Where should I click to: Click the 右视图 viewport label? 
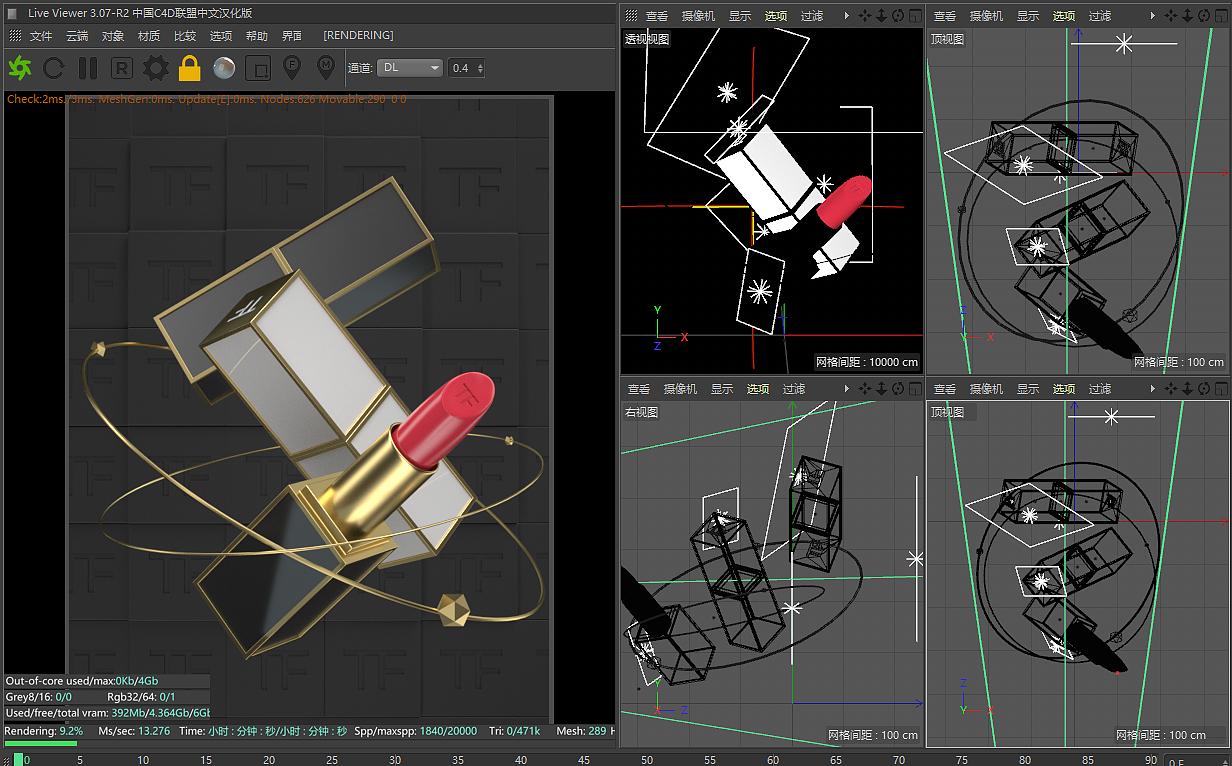pos(641,412)
